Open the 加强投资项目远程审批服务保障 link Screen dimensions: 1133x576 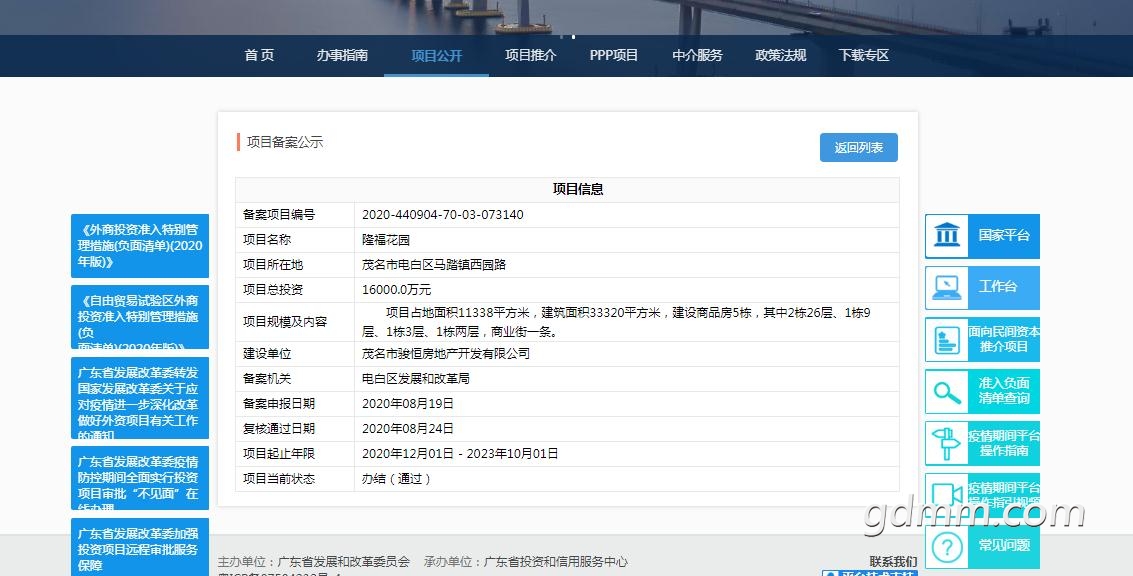(x=140, y=547)
